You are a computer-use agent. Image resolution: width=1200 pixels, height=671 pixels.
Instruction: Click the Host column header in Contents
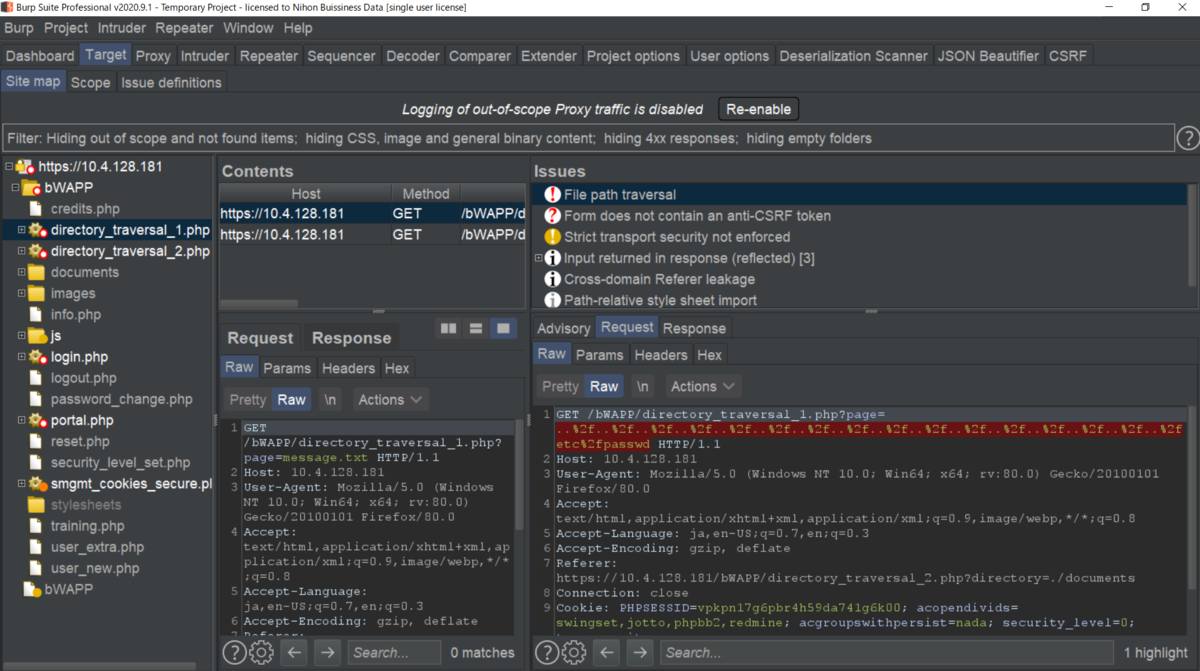pos(306,194)
